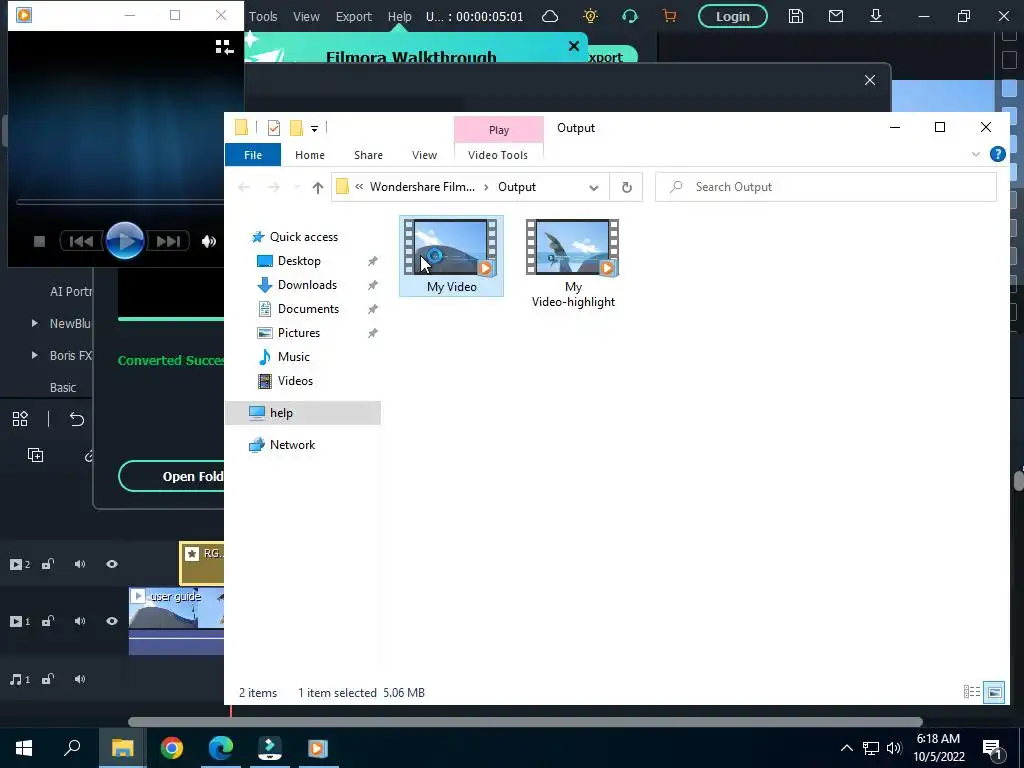Open the headset support icon in Filmora

(630, 16)
